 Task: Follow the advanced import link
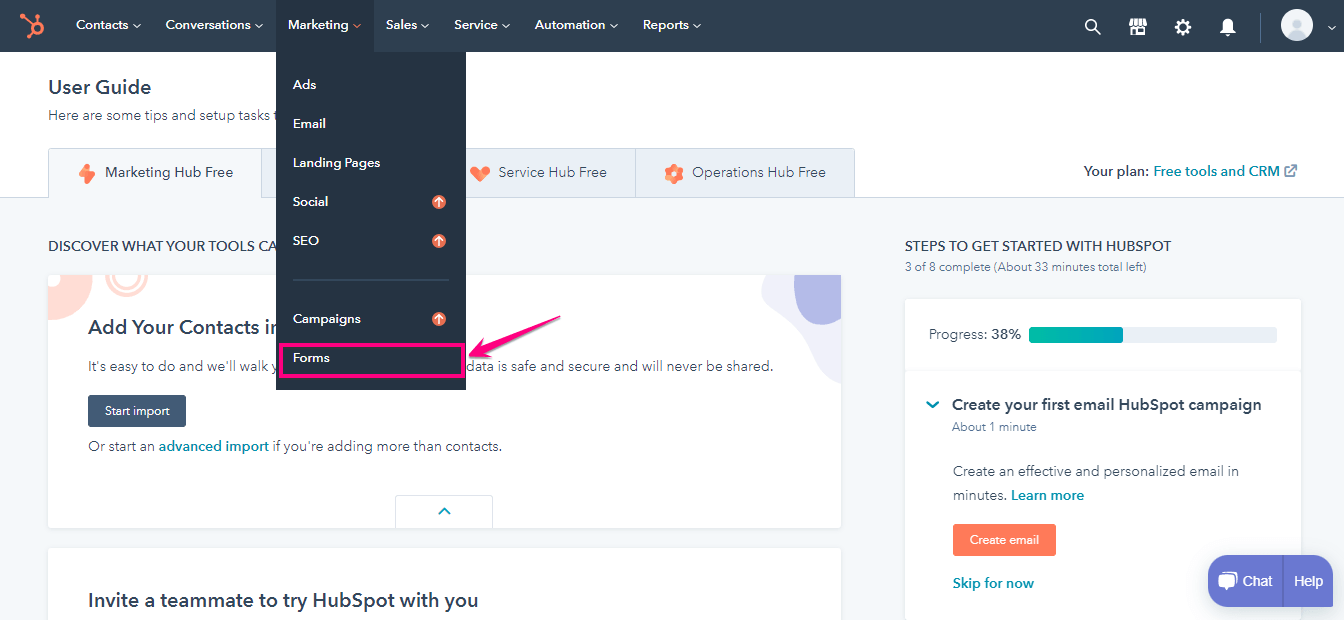point(214,447)
